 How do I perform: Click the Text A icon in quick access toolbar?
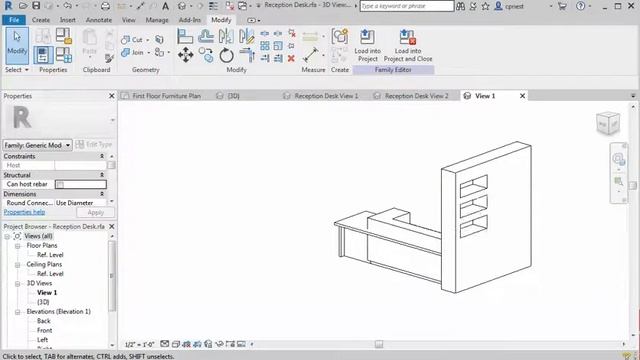click(165, 6)
